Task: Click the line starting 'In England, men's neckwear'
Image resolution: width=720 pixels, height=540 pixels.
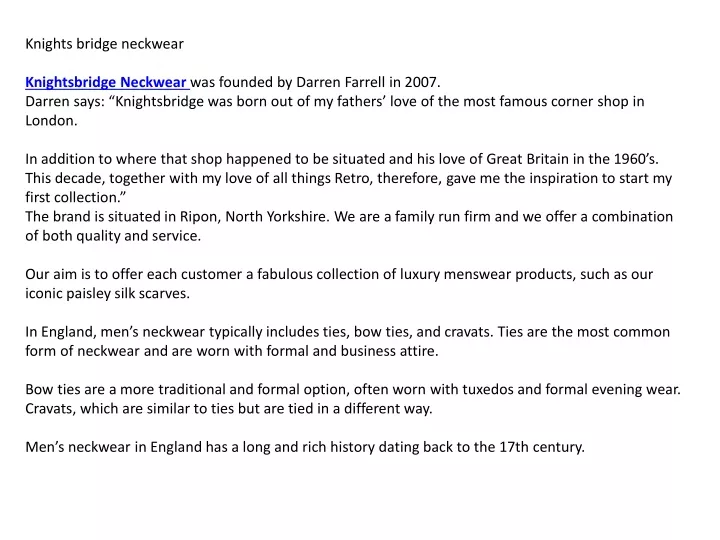Action: point(348,332)
